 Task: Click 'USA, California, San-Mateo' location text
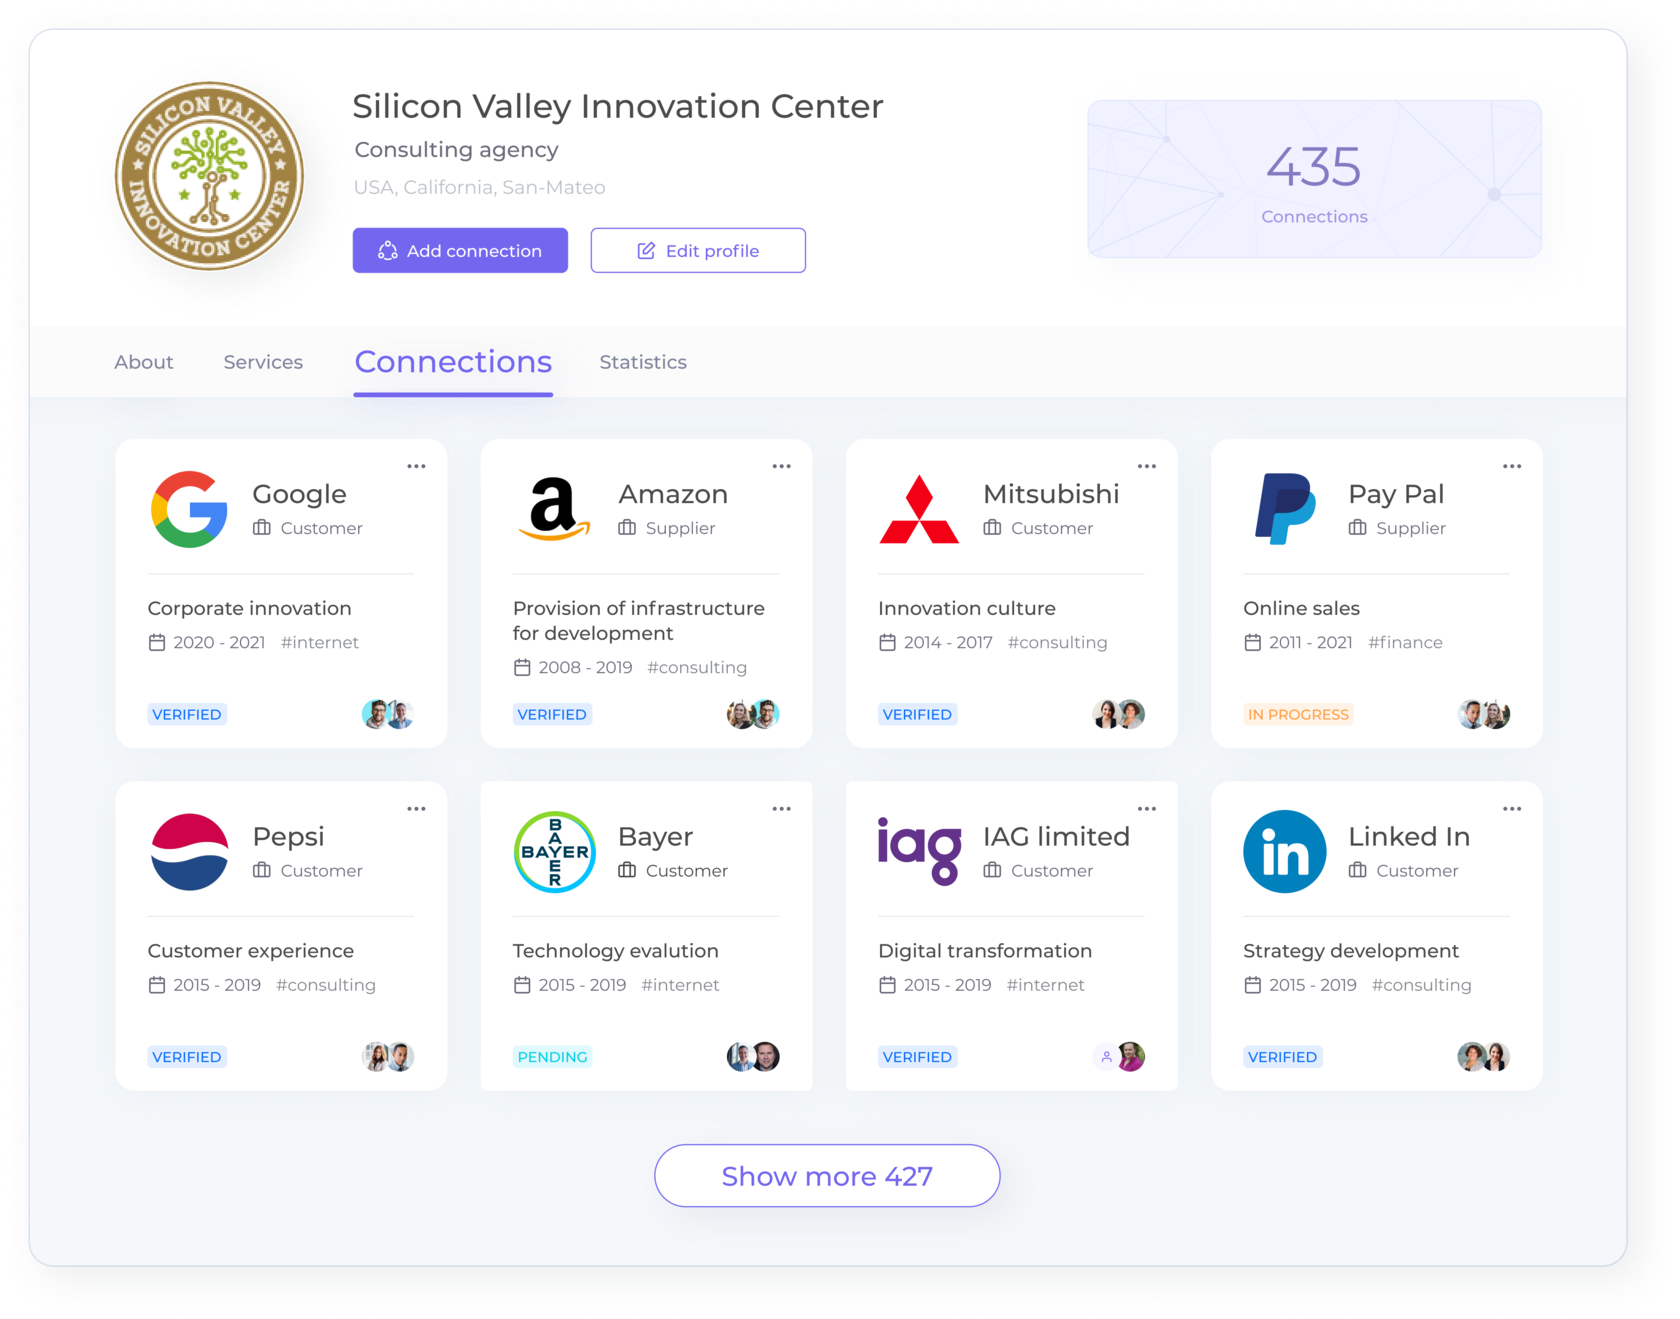point(480,187)
